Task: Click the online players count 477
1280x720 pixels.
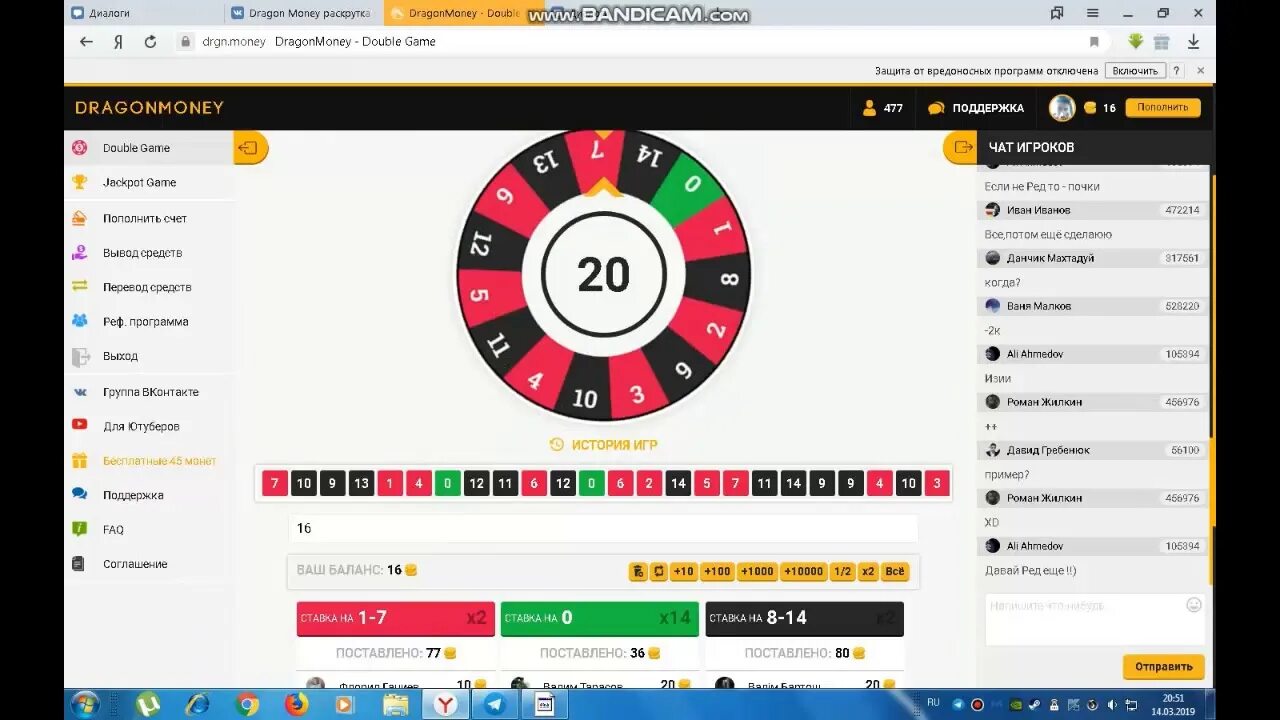Action: (883, 108)
